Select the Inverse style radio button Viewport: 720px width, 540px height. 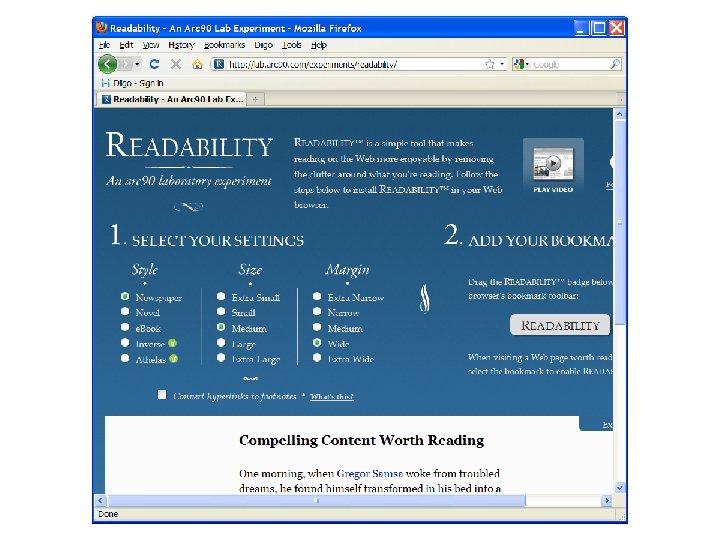tap(125, 343)
